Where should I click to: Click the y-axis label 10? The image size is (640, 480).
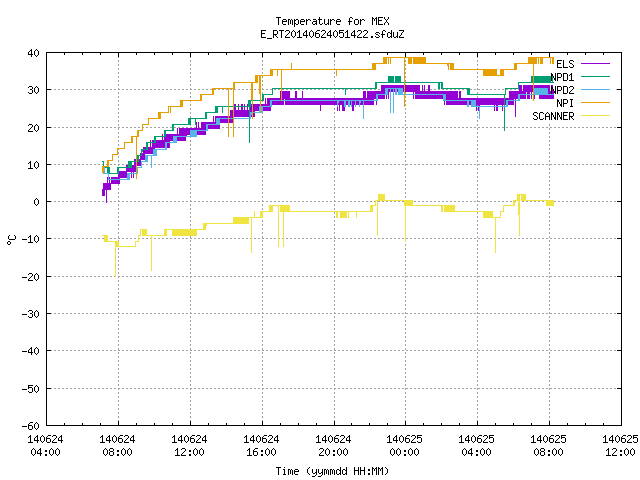(x=33, y=165)
